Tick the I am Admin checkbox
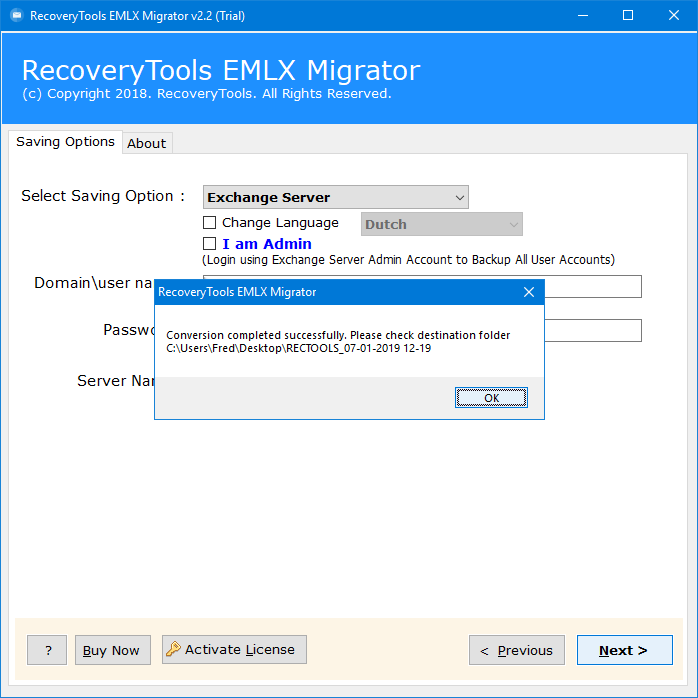This screenshot has height=698, width=698. click(209, 243)
